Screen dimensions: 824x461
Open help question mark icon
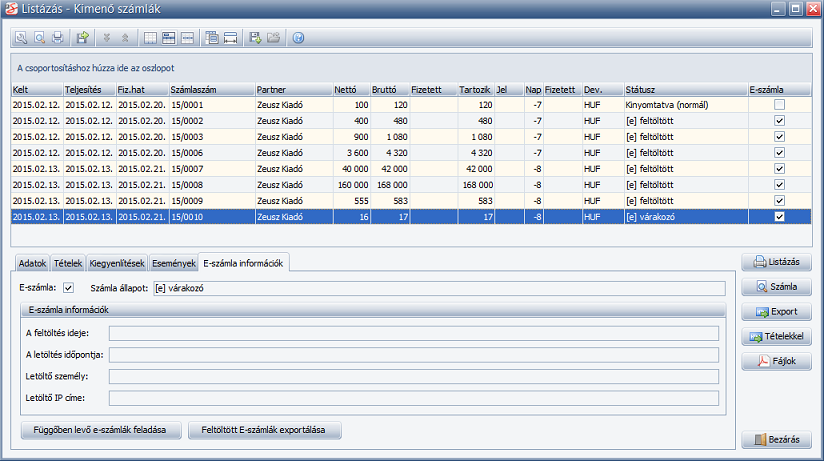pyautogui.click(x=298, y=38)
